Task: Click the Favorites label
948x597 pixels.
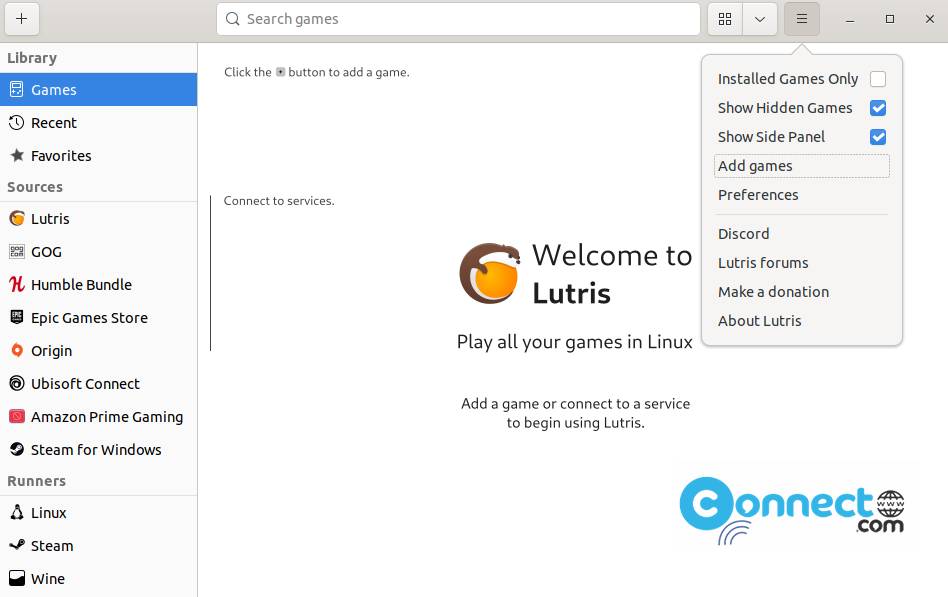Action: point(61,155)
